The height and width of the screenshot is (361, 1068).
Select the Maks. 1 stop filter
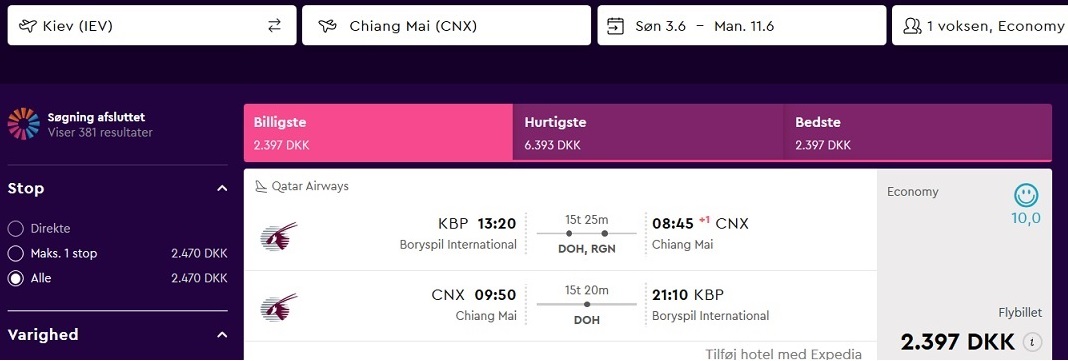16,253
